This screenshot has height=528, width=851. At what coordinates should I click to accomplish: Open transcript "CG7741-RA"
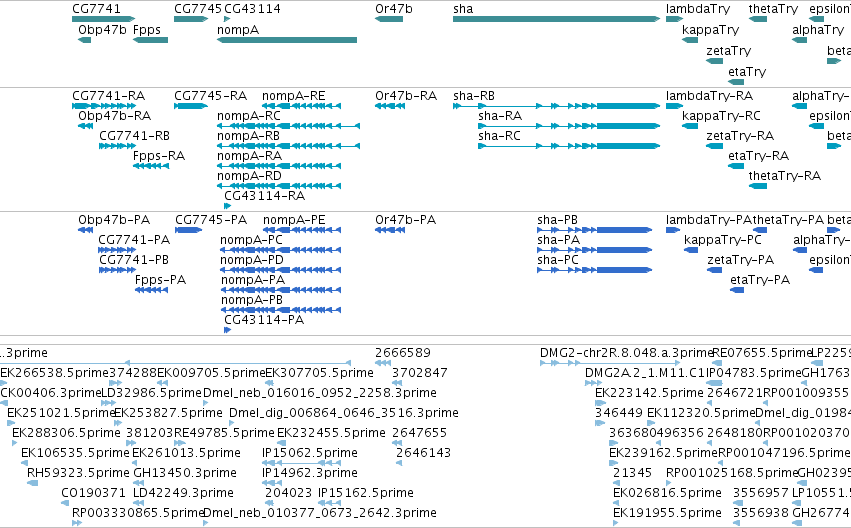tap(109, 96)
